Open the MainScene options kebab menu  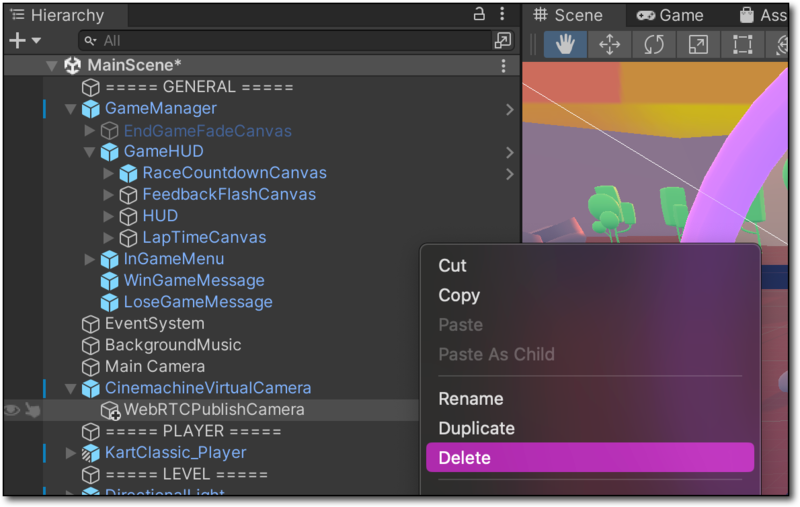(x=503, y=65)
